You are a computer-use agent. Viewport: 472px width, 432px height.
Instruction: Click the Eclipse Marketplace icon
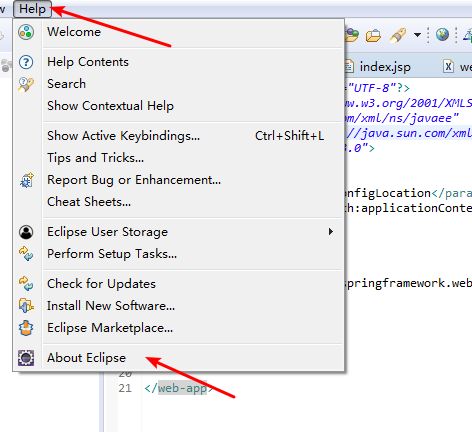pyautogui.click(x=26, y=328)
